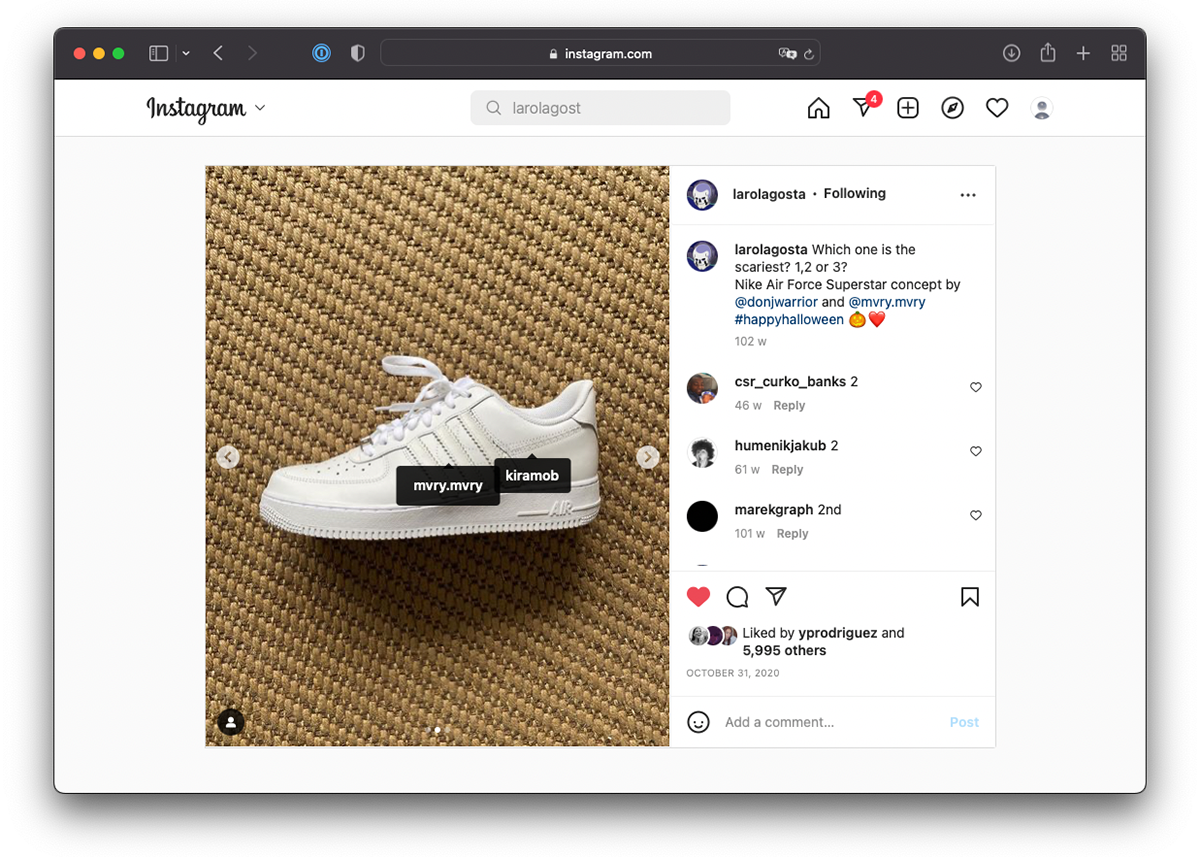Viewport: 1200px width, 857px height.
Task: Open post options three-dot menu
Action: click(968, 195)
